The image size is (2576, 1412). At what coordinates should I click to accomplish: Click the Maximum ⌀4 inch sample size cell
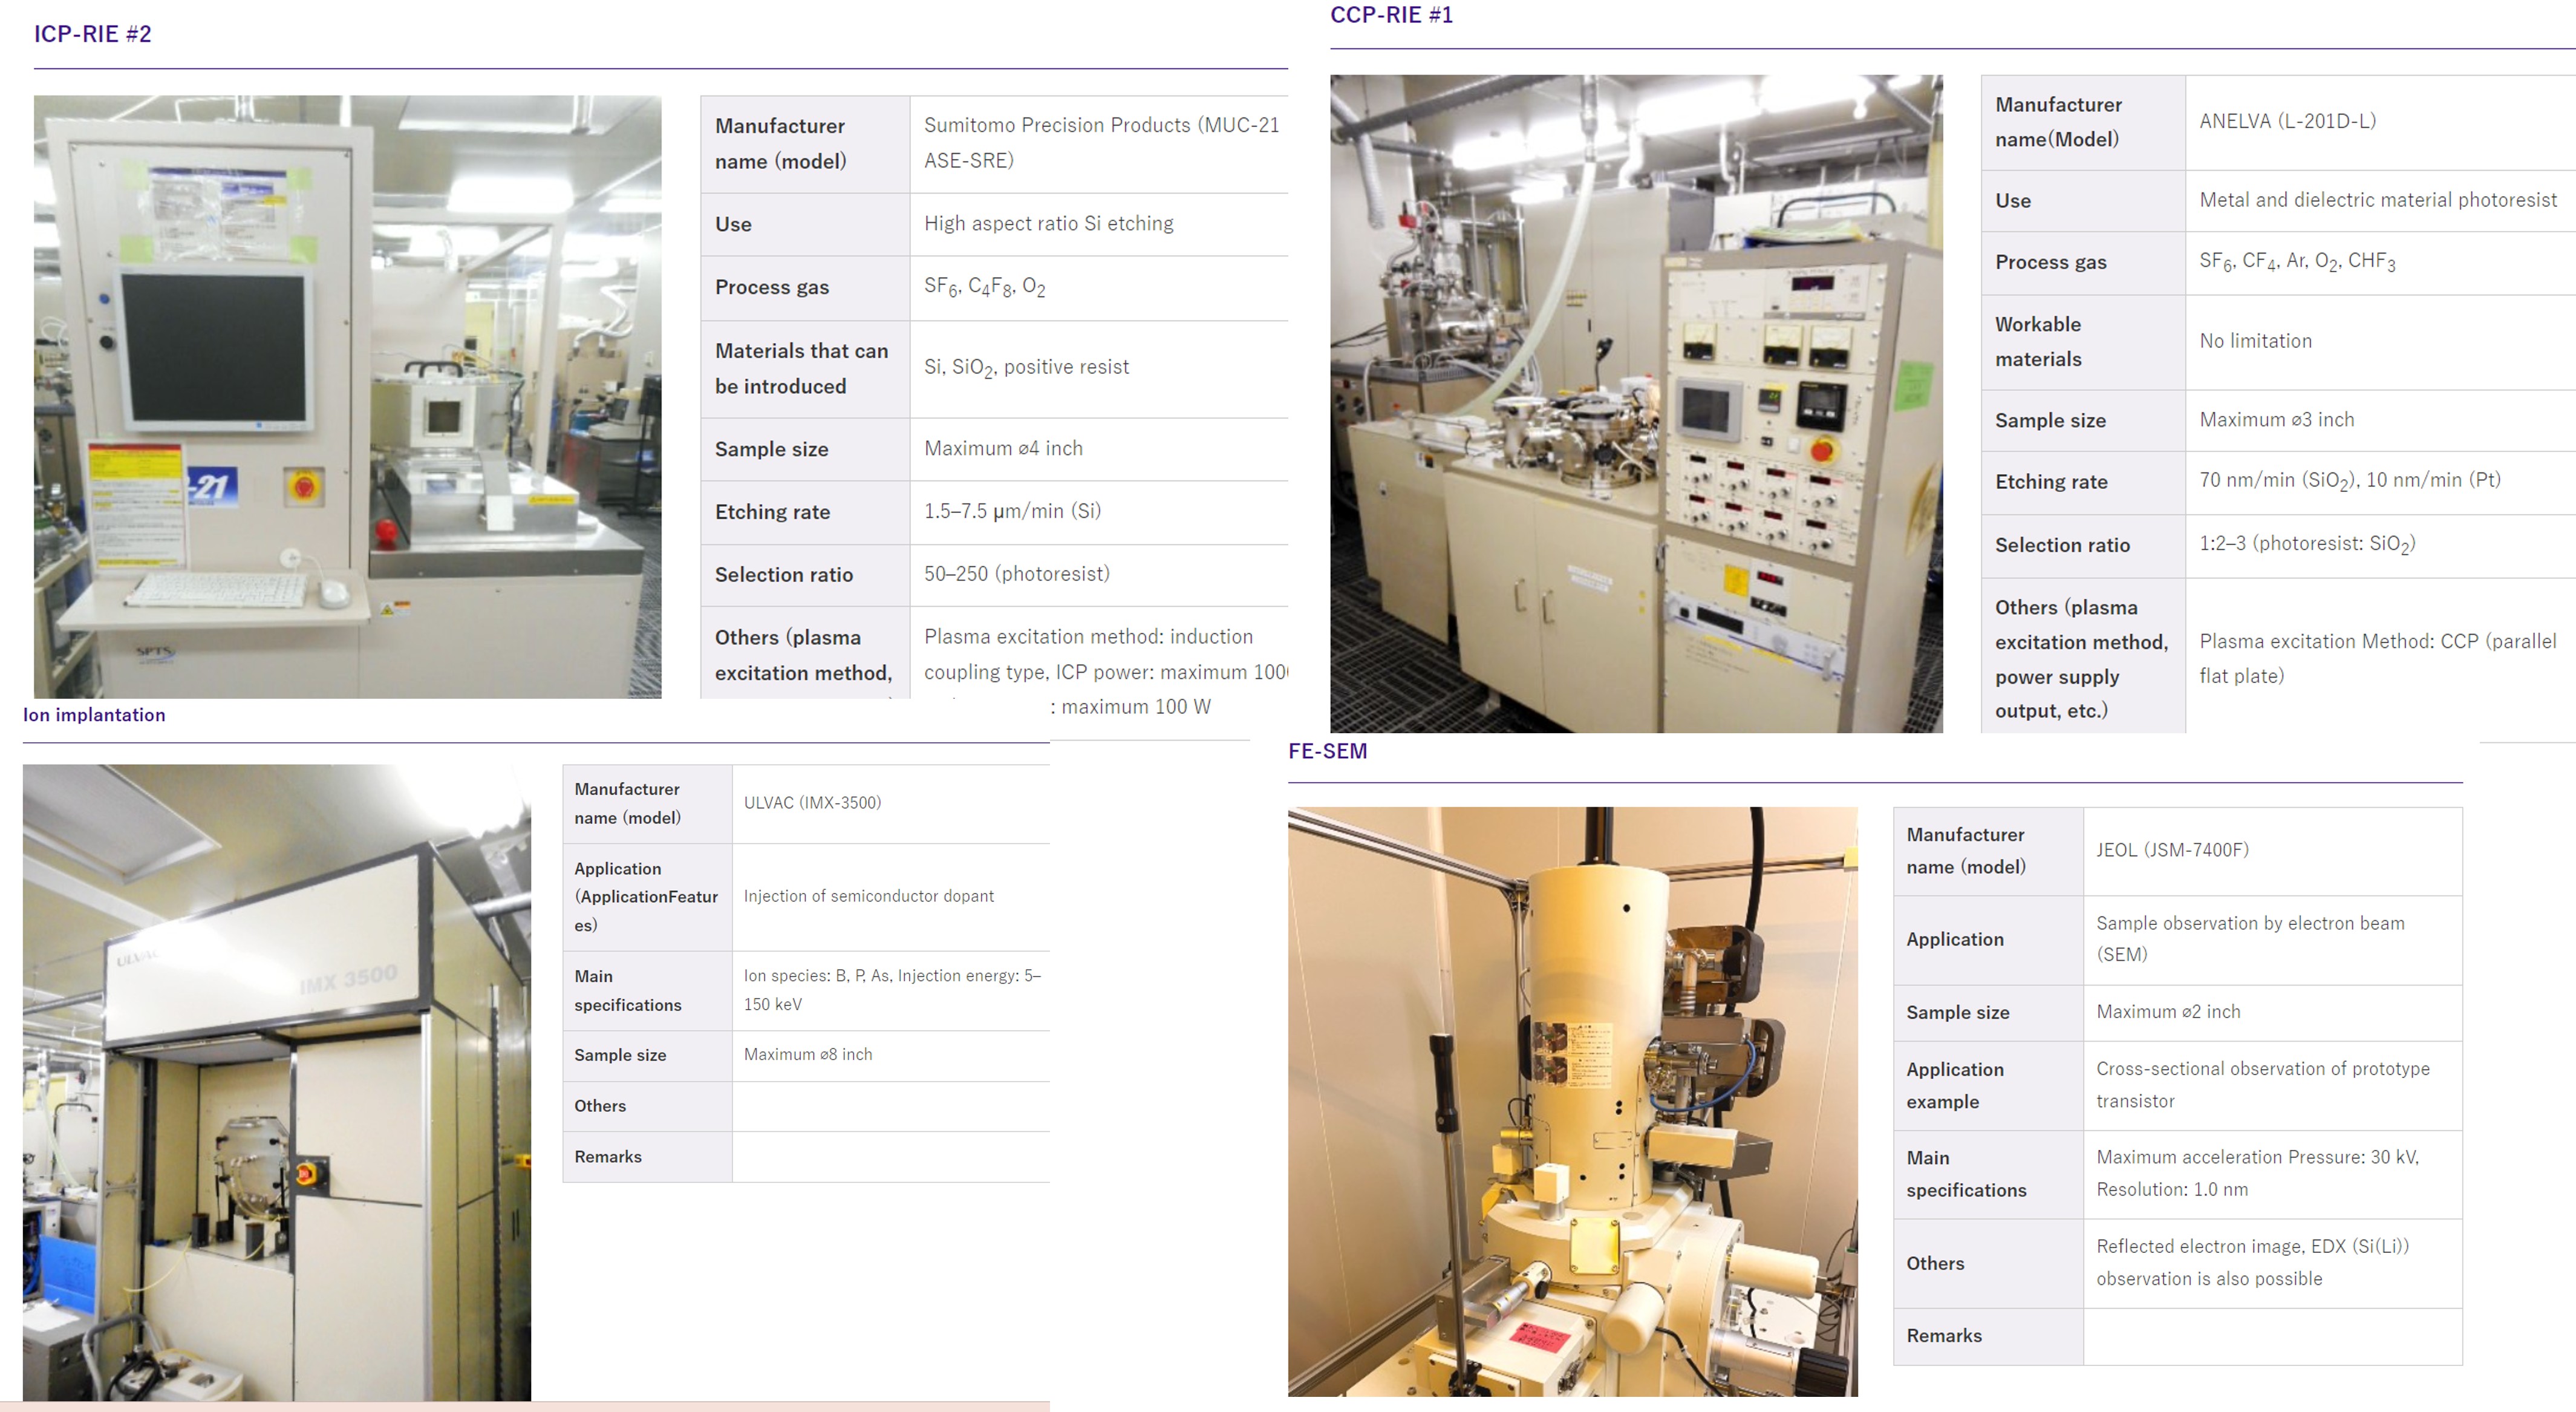1099,449
